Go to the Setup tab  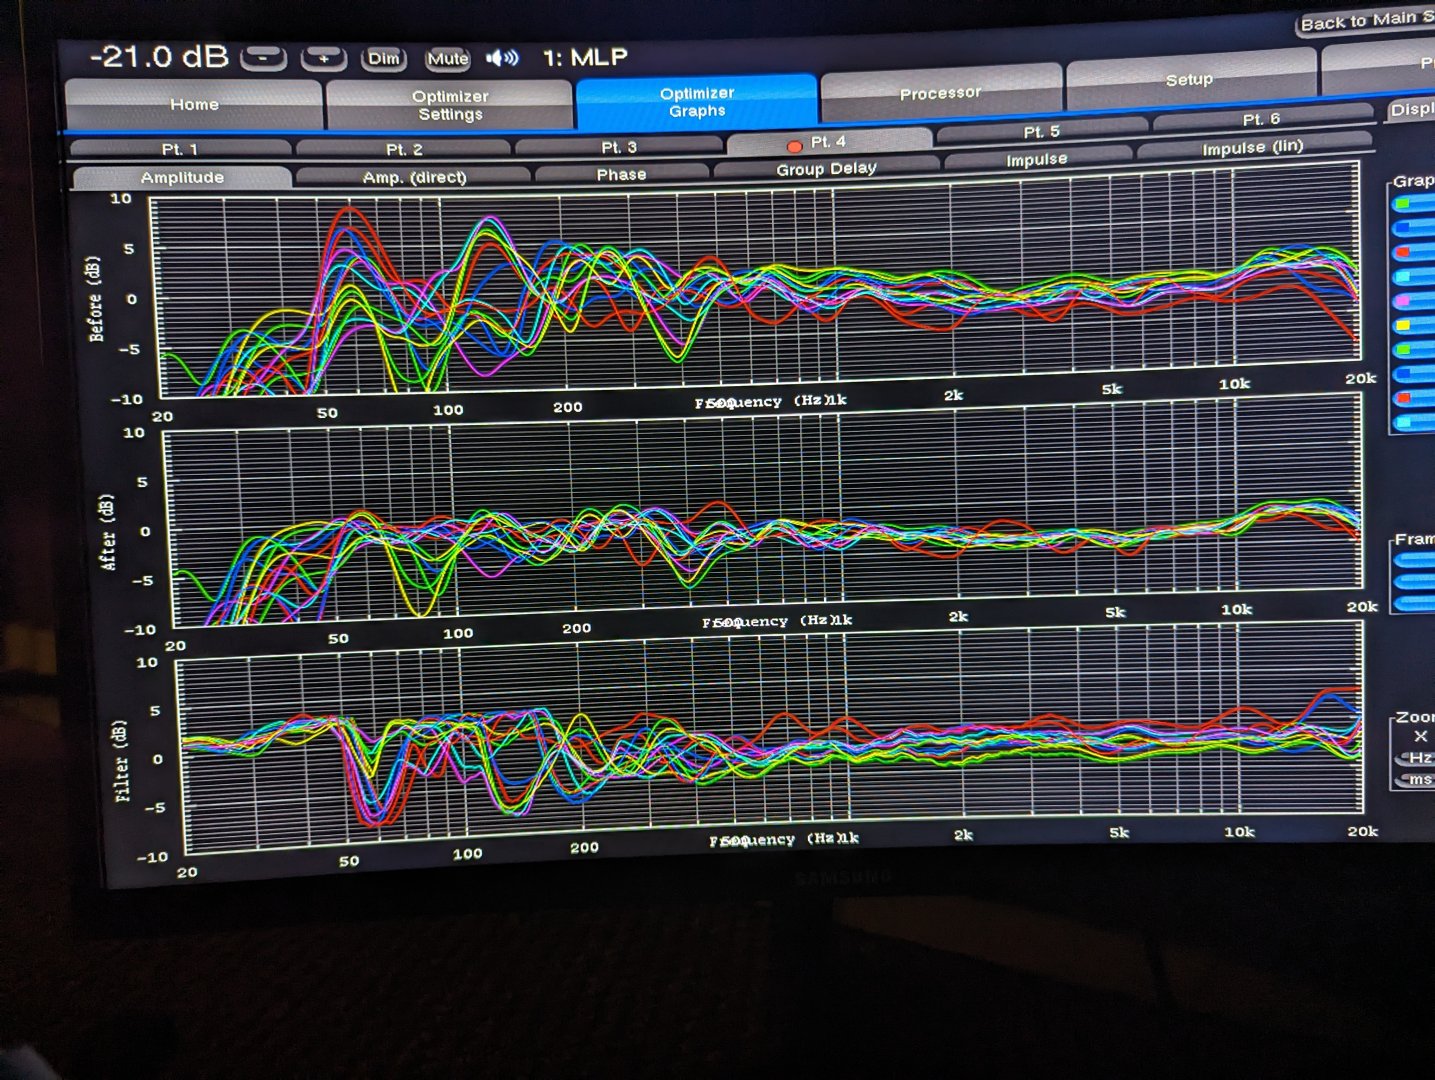coord(1189,80)
